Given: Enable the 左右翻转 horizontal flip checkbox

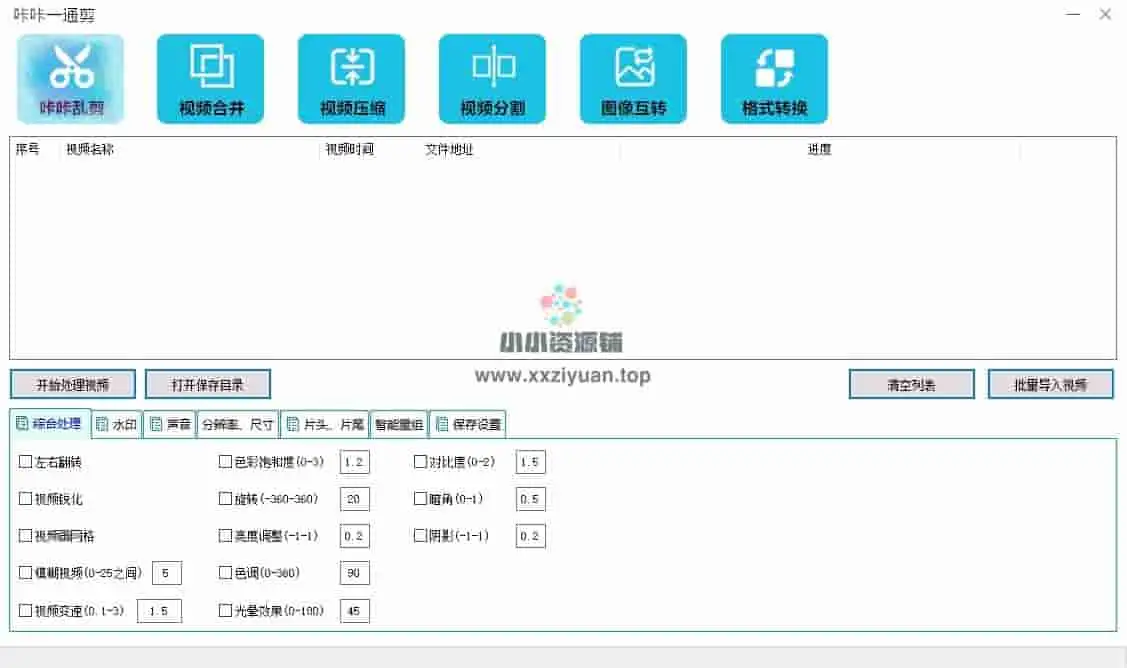Looking at the screenshot, I should 26,462.
